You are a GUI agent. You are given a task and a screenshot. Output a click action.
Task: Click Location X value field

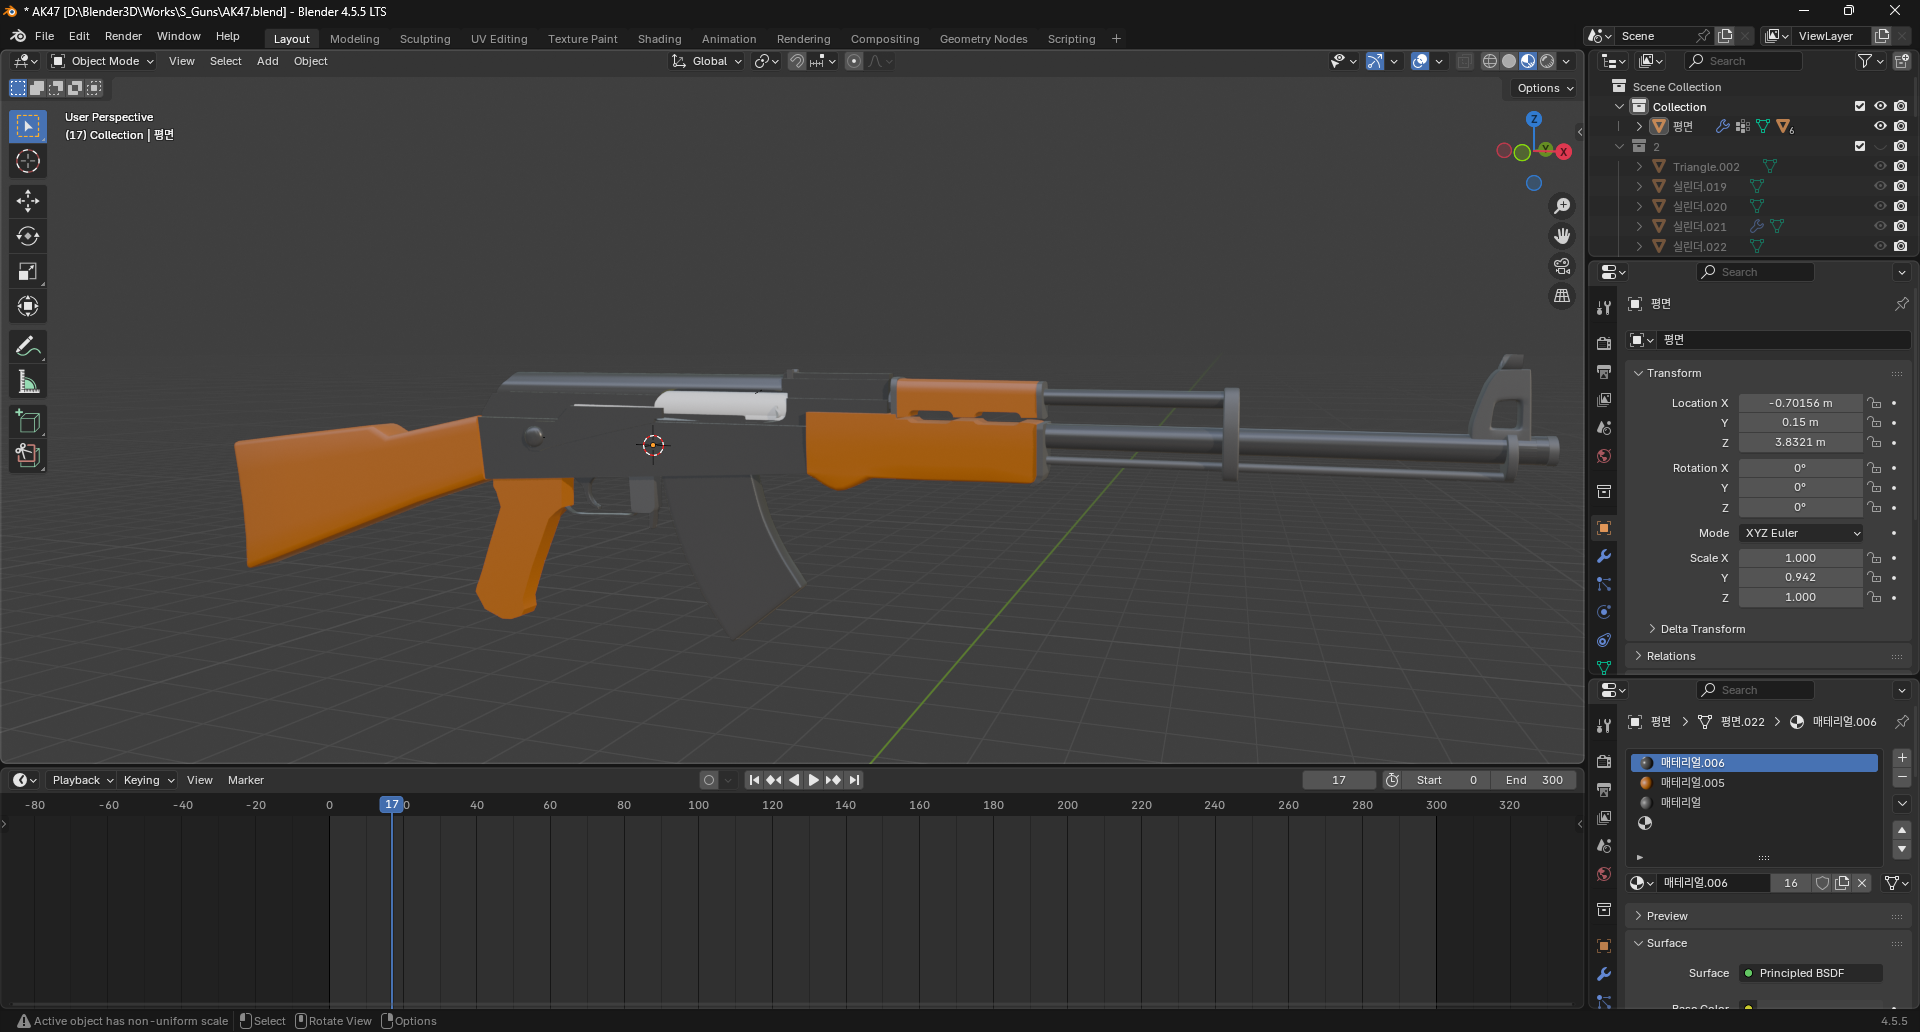click(1800, 403)
